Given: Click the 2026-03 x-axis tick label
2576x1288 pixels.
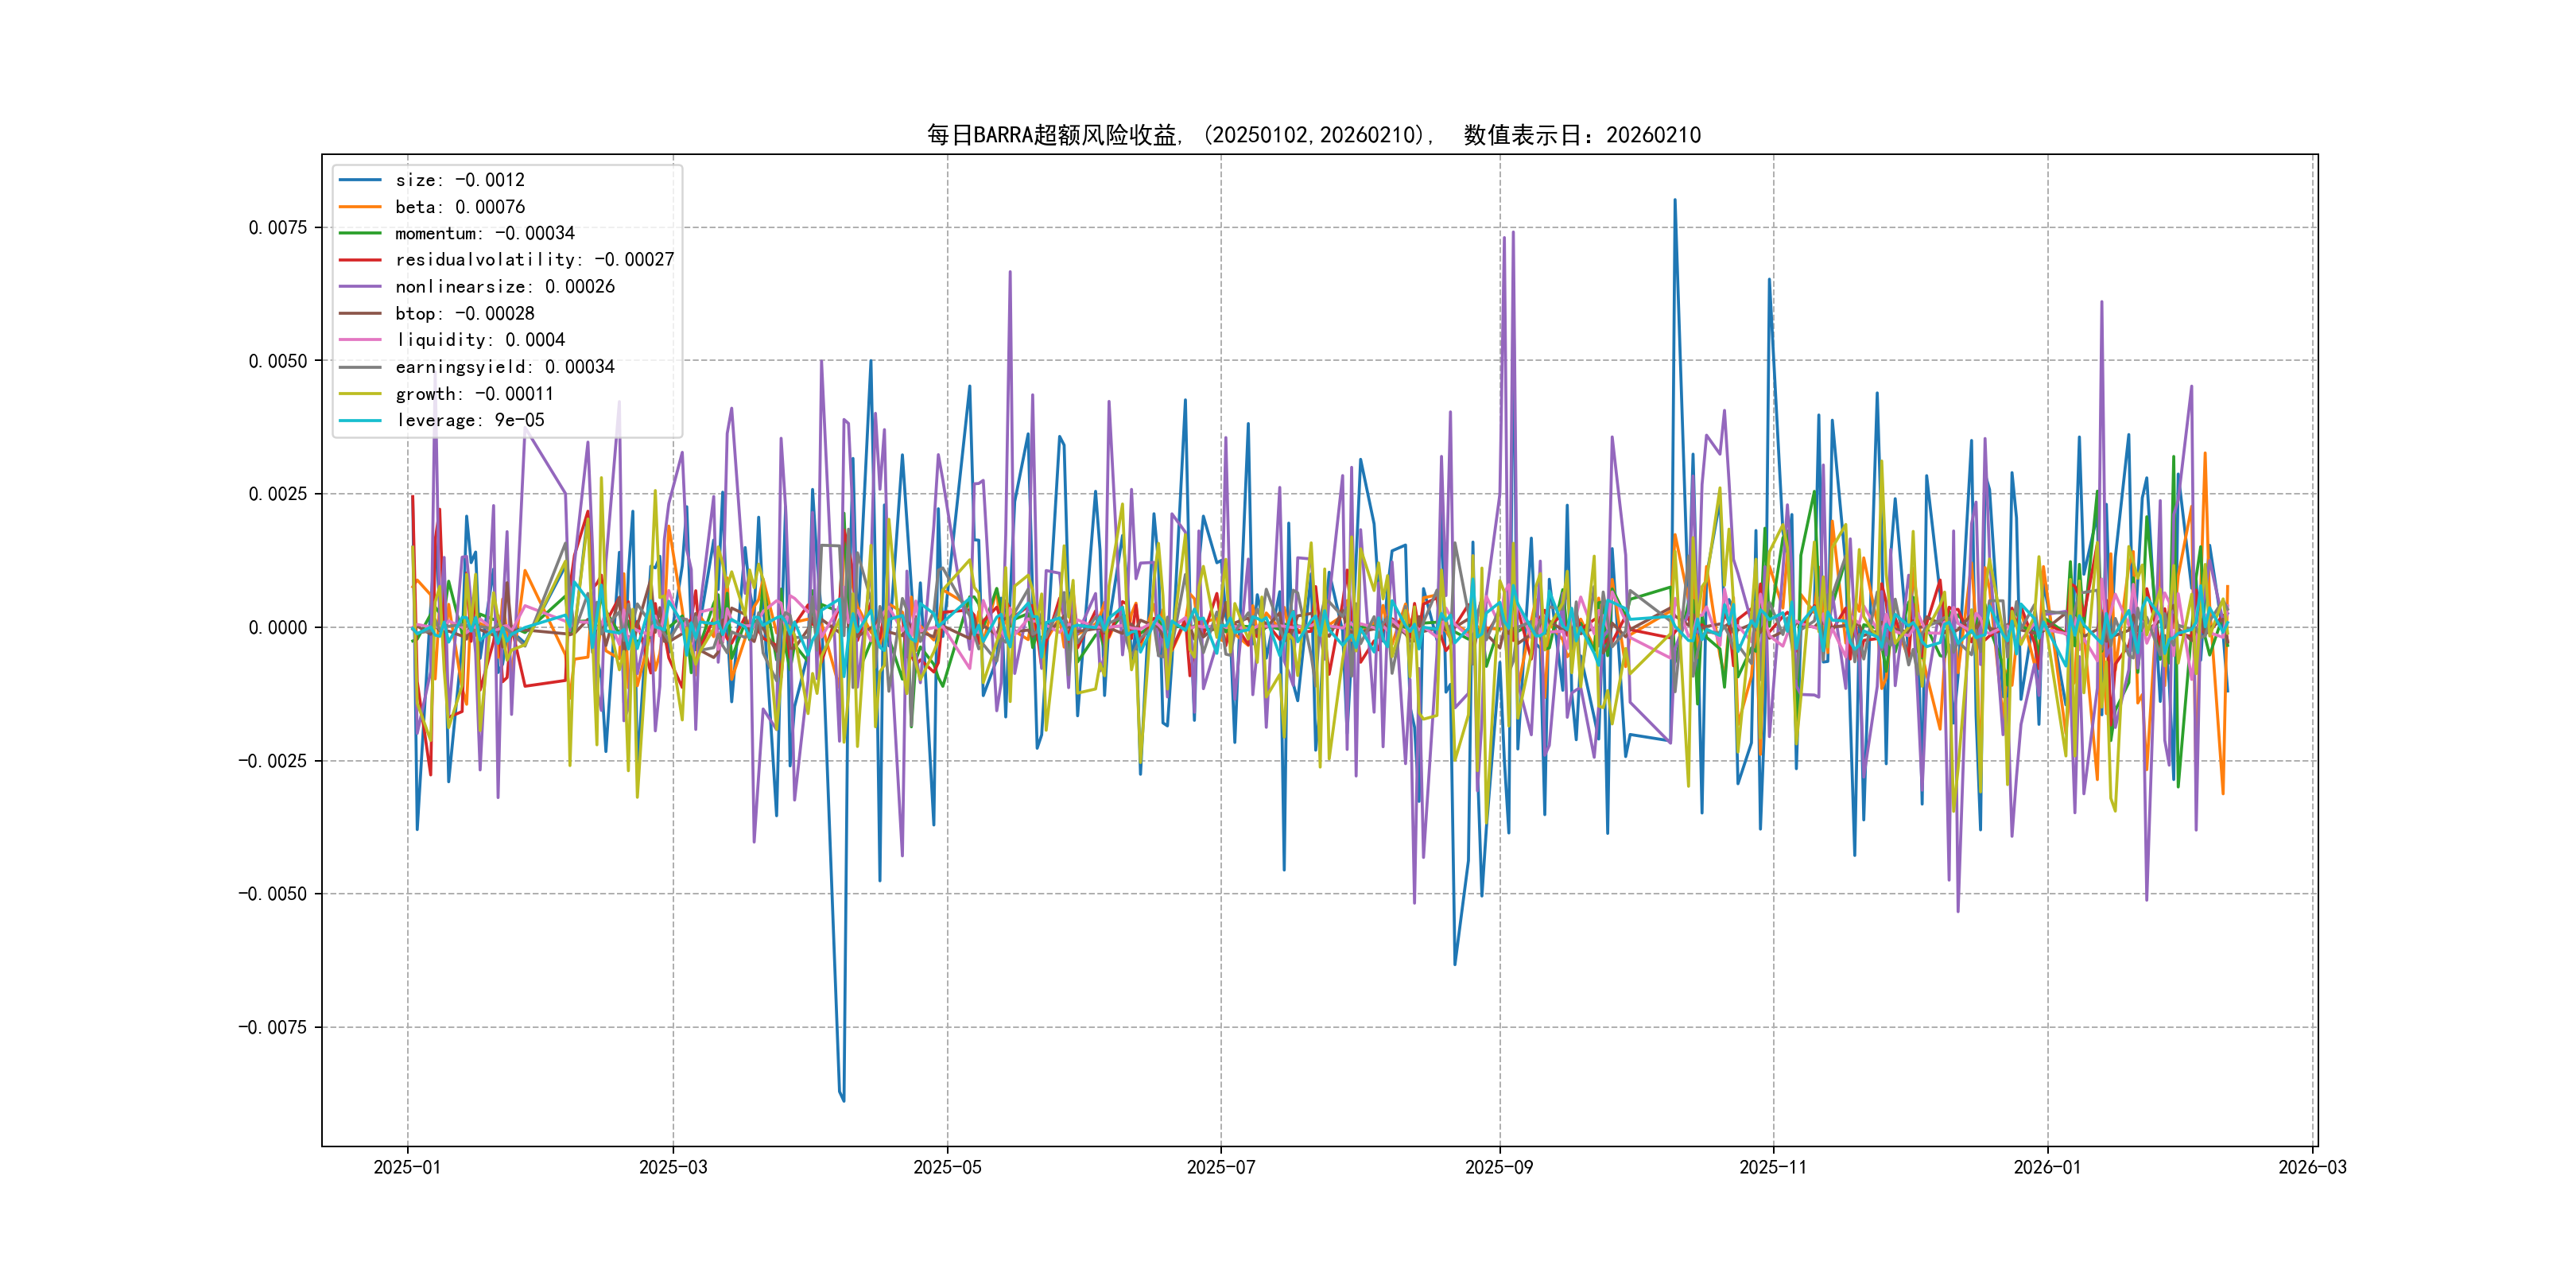Looking at the screenshot, I should (x=2312, y=1168).
